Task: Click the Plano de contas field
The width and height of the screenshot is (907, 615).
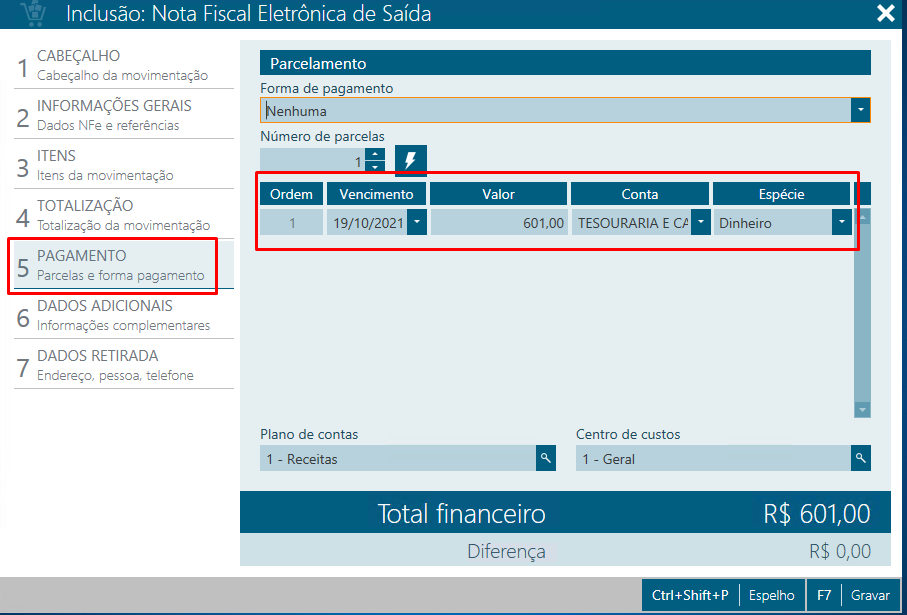Action: tap(398, 458)
